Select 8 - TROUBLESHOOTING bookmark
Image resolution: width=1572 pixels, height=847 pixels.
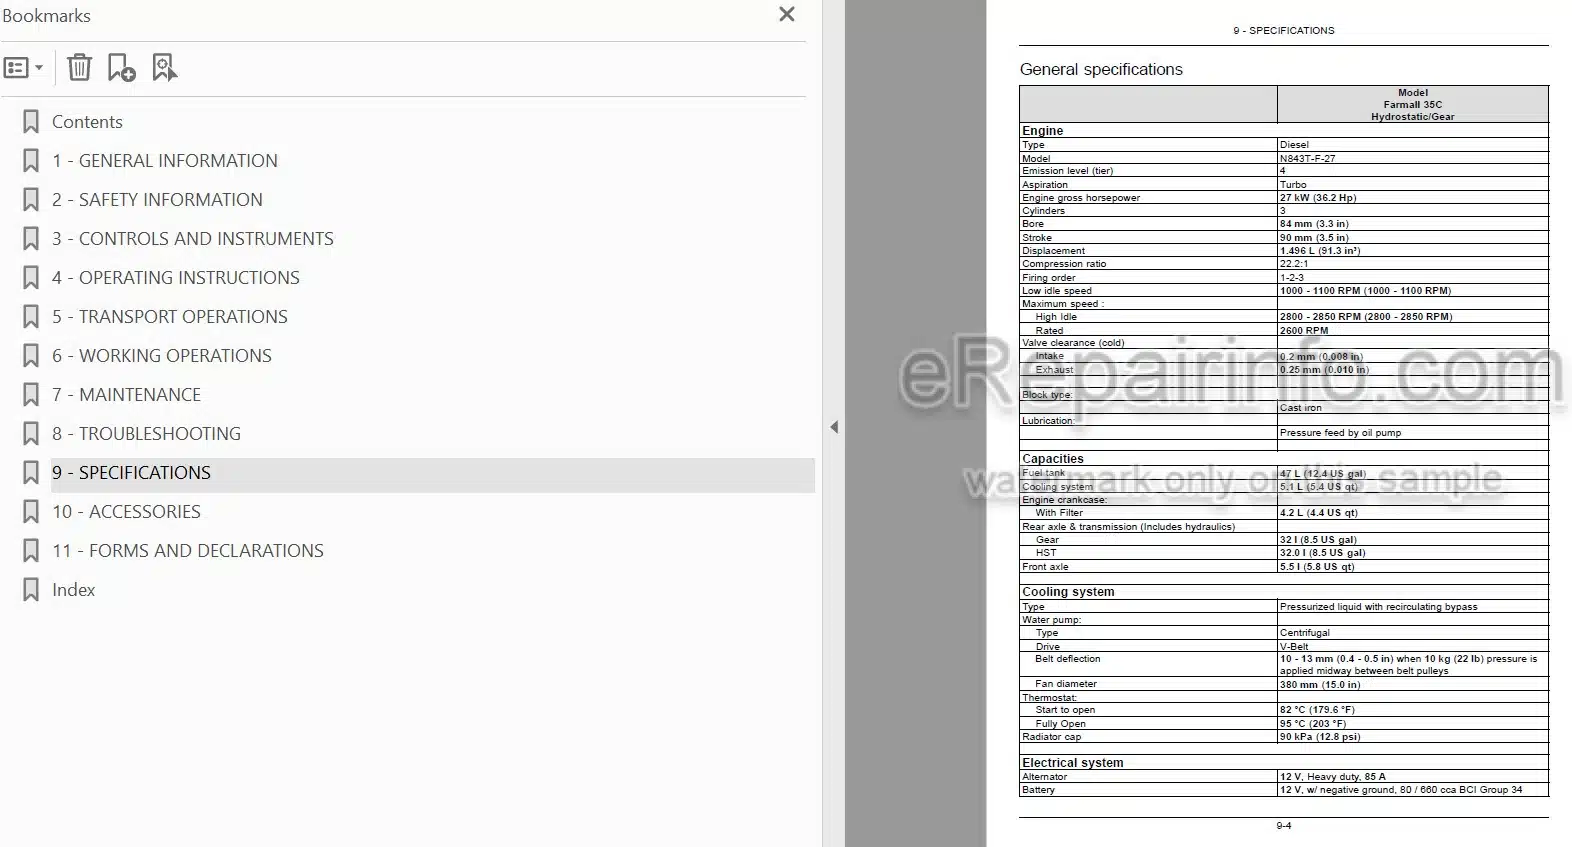(x=146, y=434)
